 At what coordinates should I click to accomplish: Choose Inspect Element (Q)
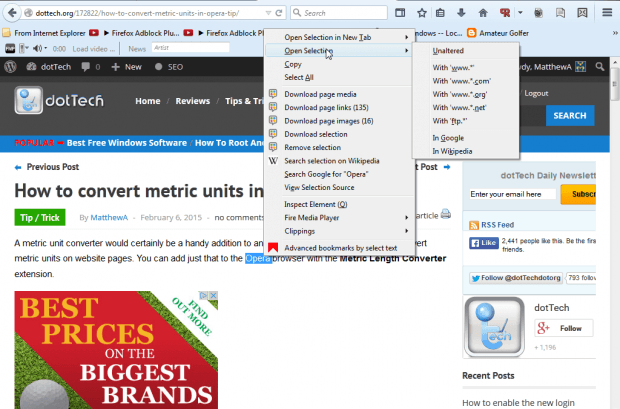coord(340,204)
